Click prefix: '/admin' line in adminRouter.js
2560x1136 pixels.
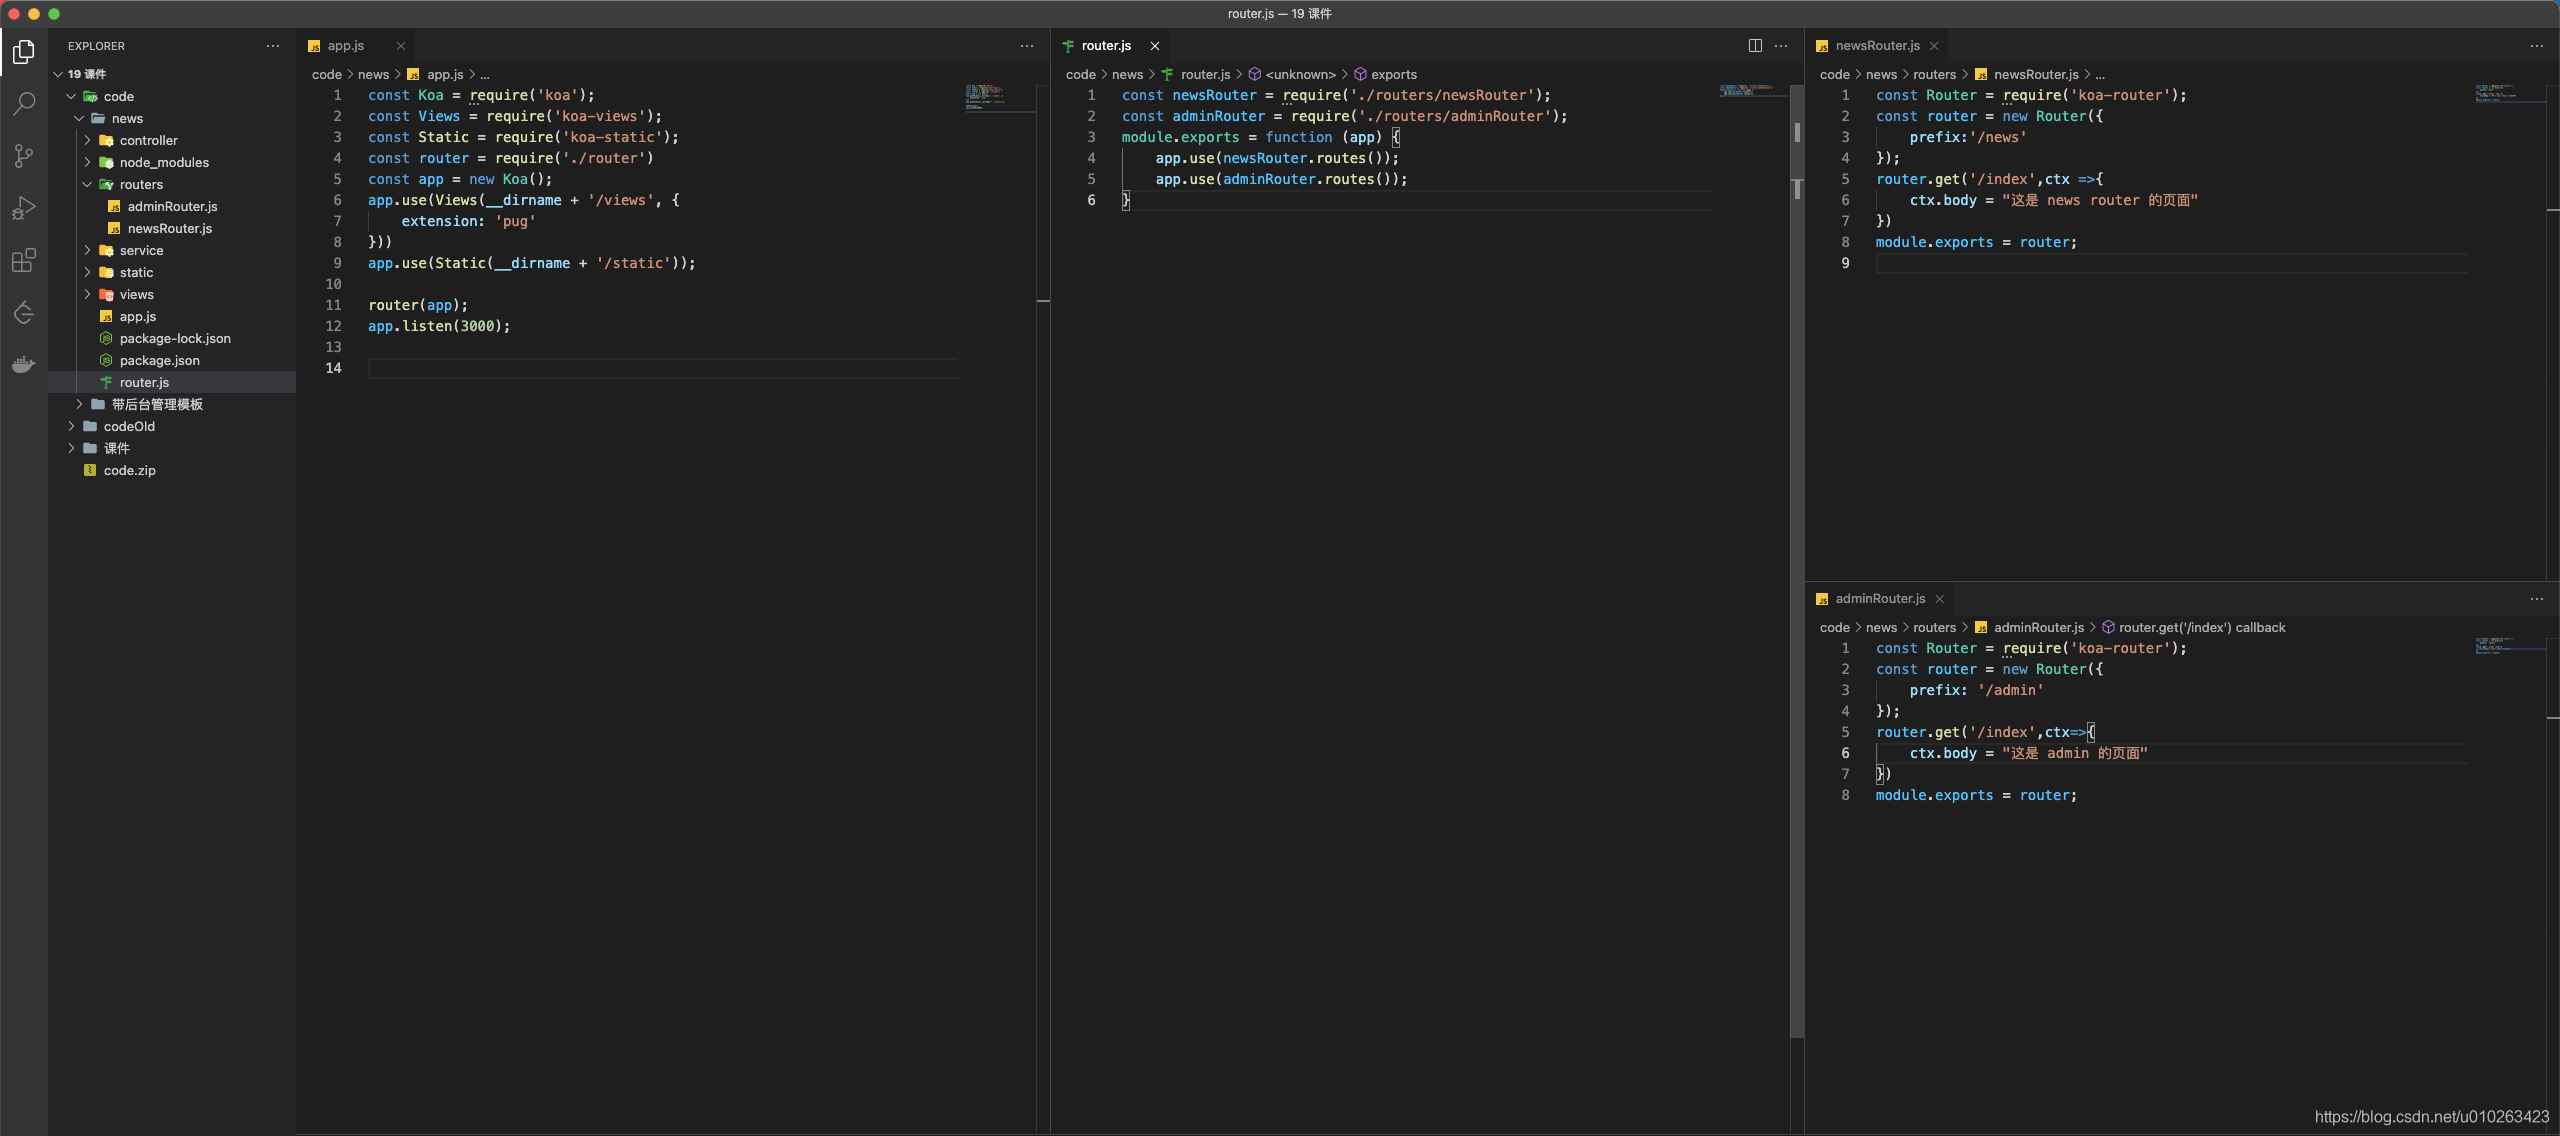point(1976,690)
